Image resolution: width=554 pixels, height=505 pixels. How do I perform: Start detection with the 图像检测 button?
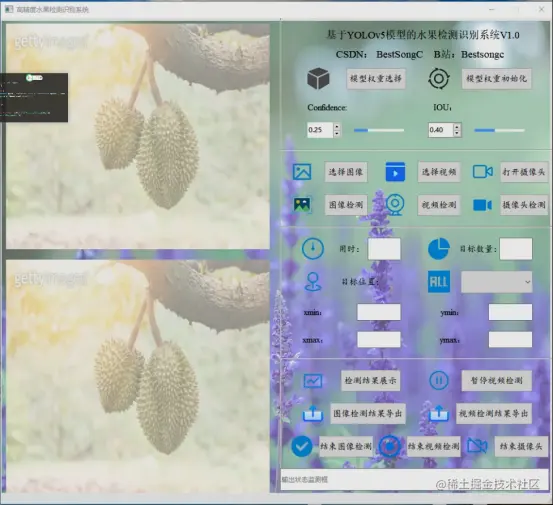point(346,205)
